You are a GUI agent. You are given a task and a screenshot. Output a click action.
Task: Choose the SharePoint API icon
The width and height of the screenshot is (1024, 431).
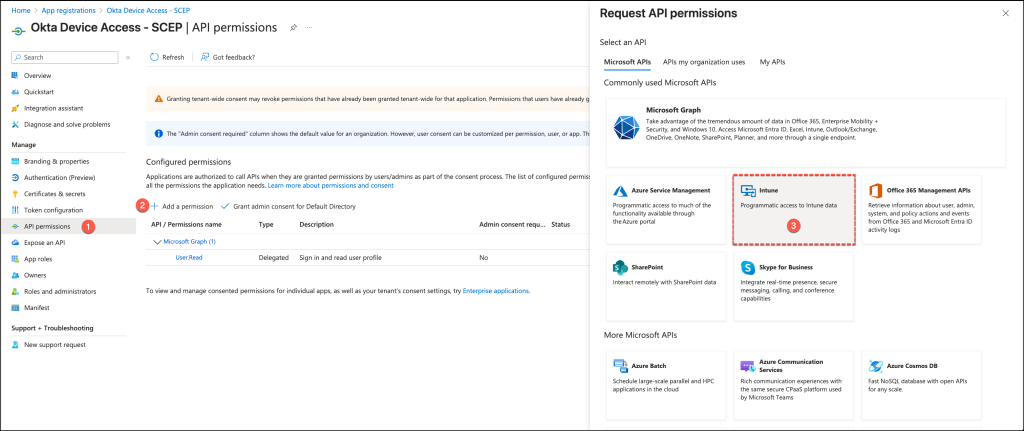pyautogui.click(x=620, y=270)
